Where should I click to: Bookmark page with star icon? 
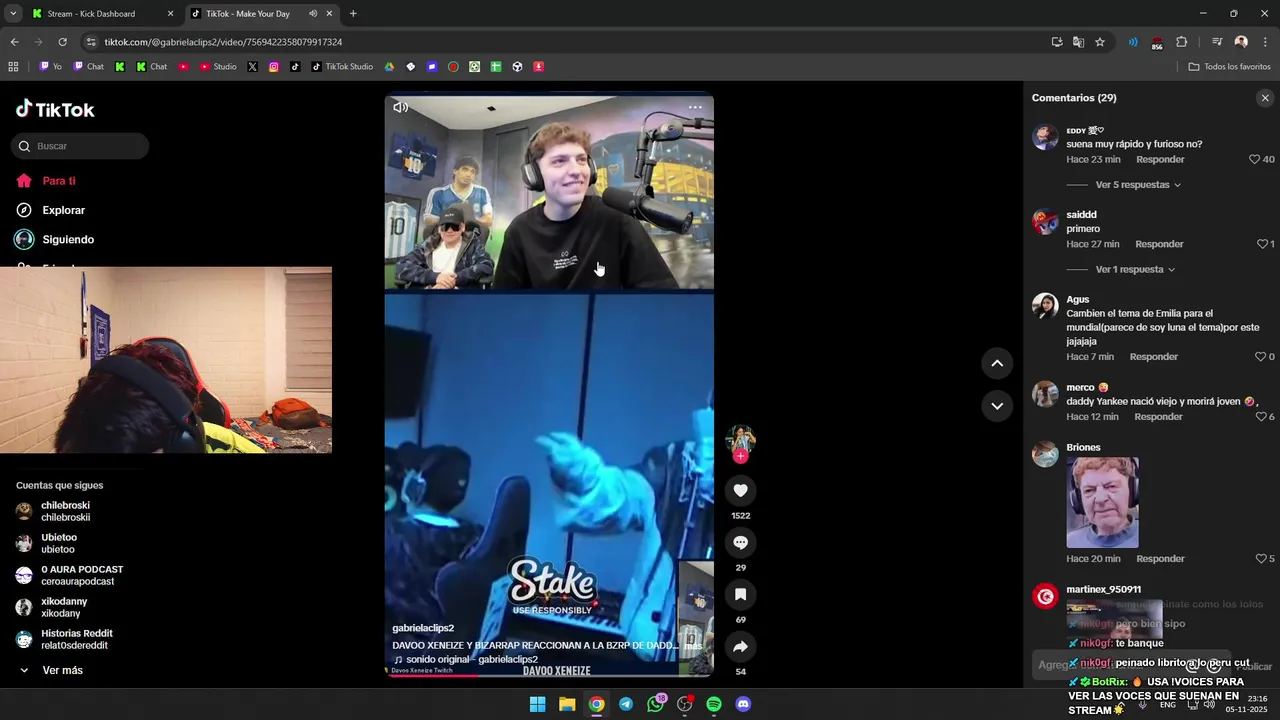(x=1100, y=42)
